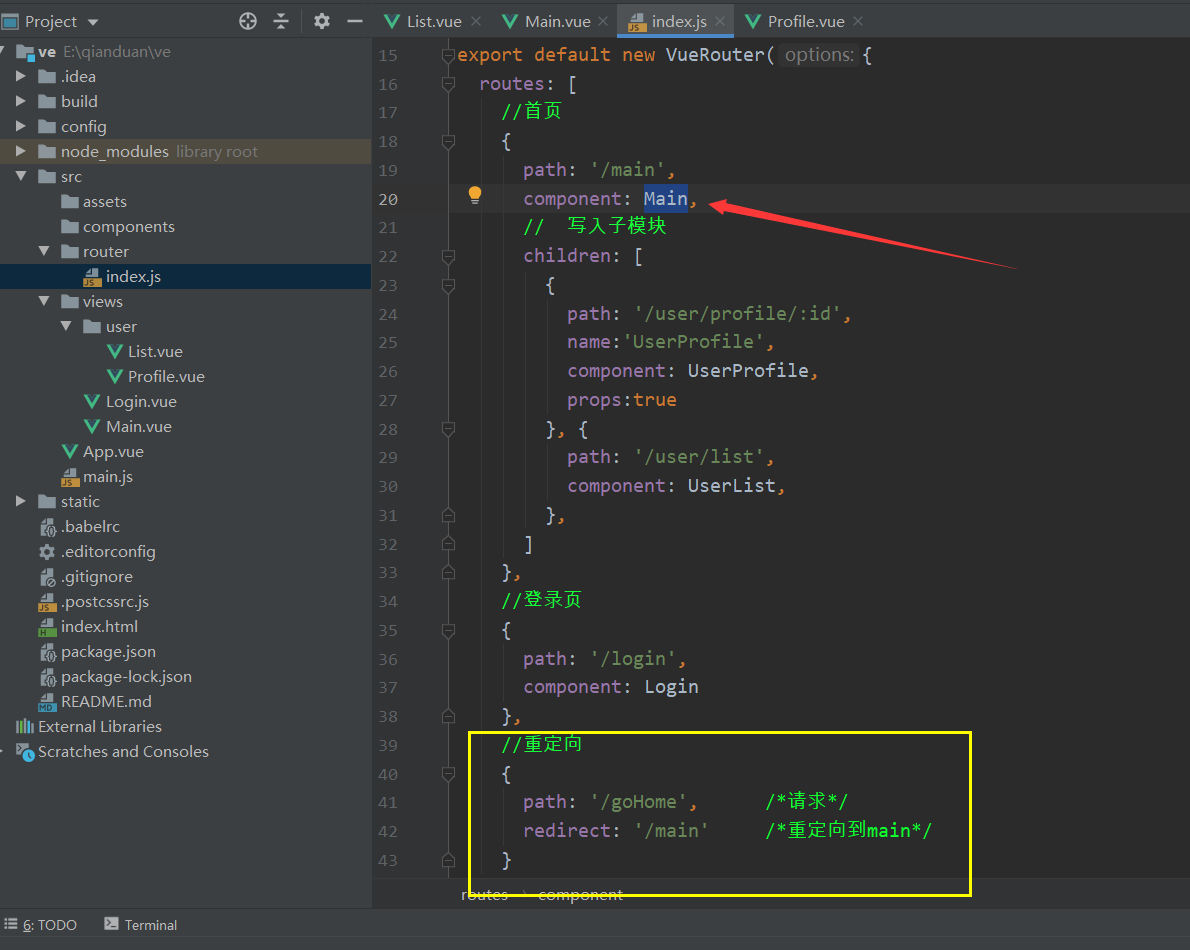Click the options parameter hint on line 15
Viewport: 1190px width, 950px height.
(818, 55)
